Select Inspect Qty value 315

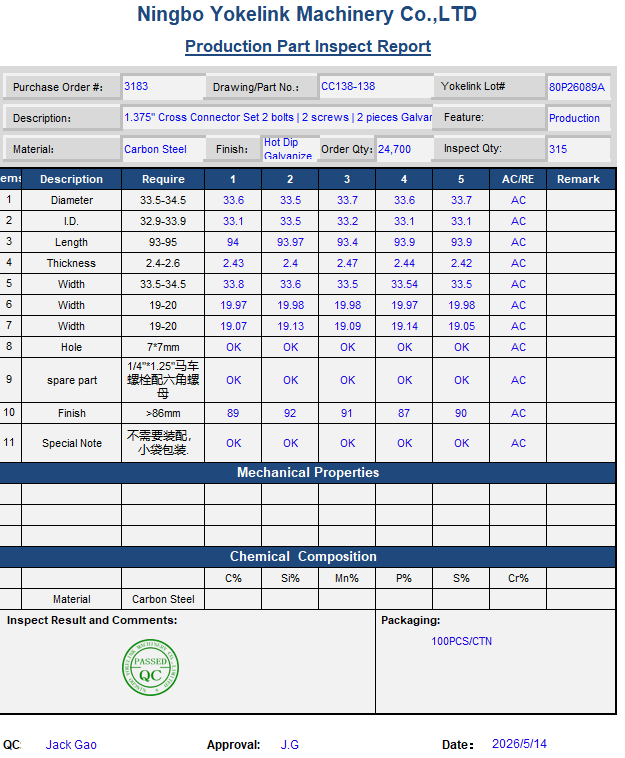click(x=558, y=149)
